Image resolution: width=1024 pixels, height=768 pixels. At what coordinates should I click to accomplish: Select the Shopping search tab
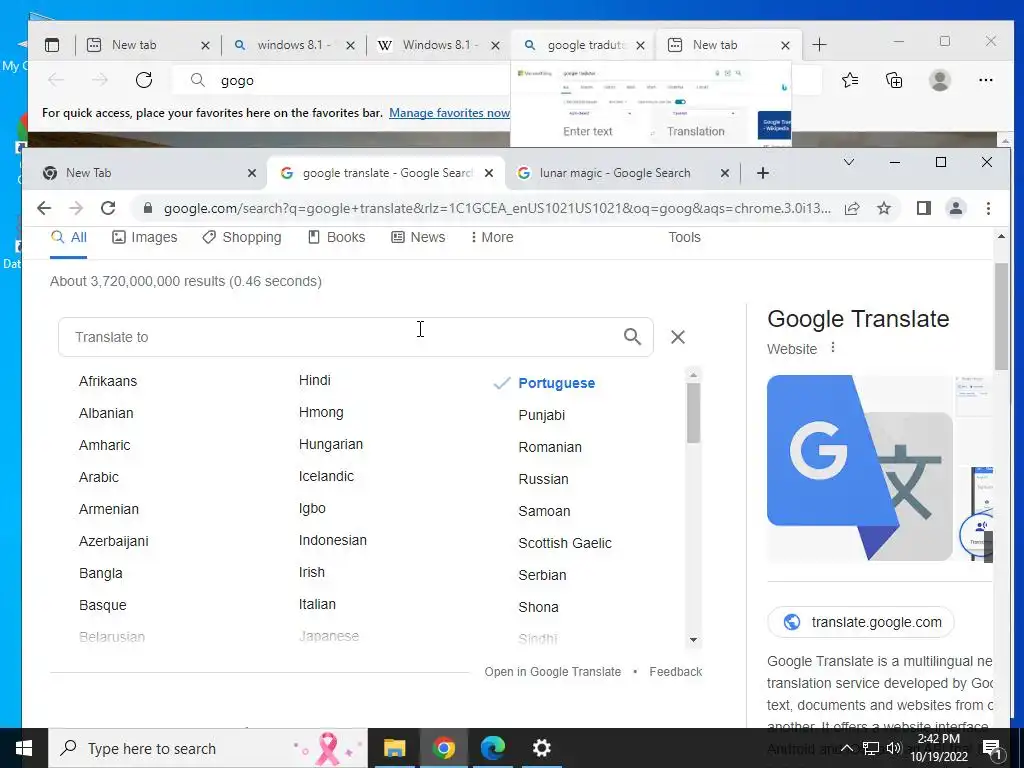242,237
